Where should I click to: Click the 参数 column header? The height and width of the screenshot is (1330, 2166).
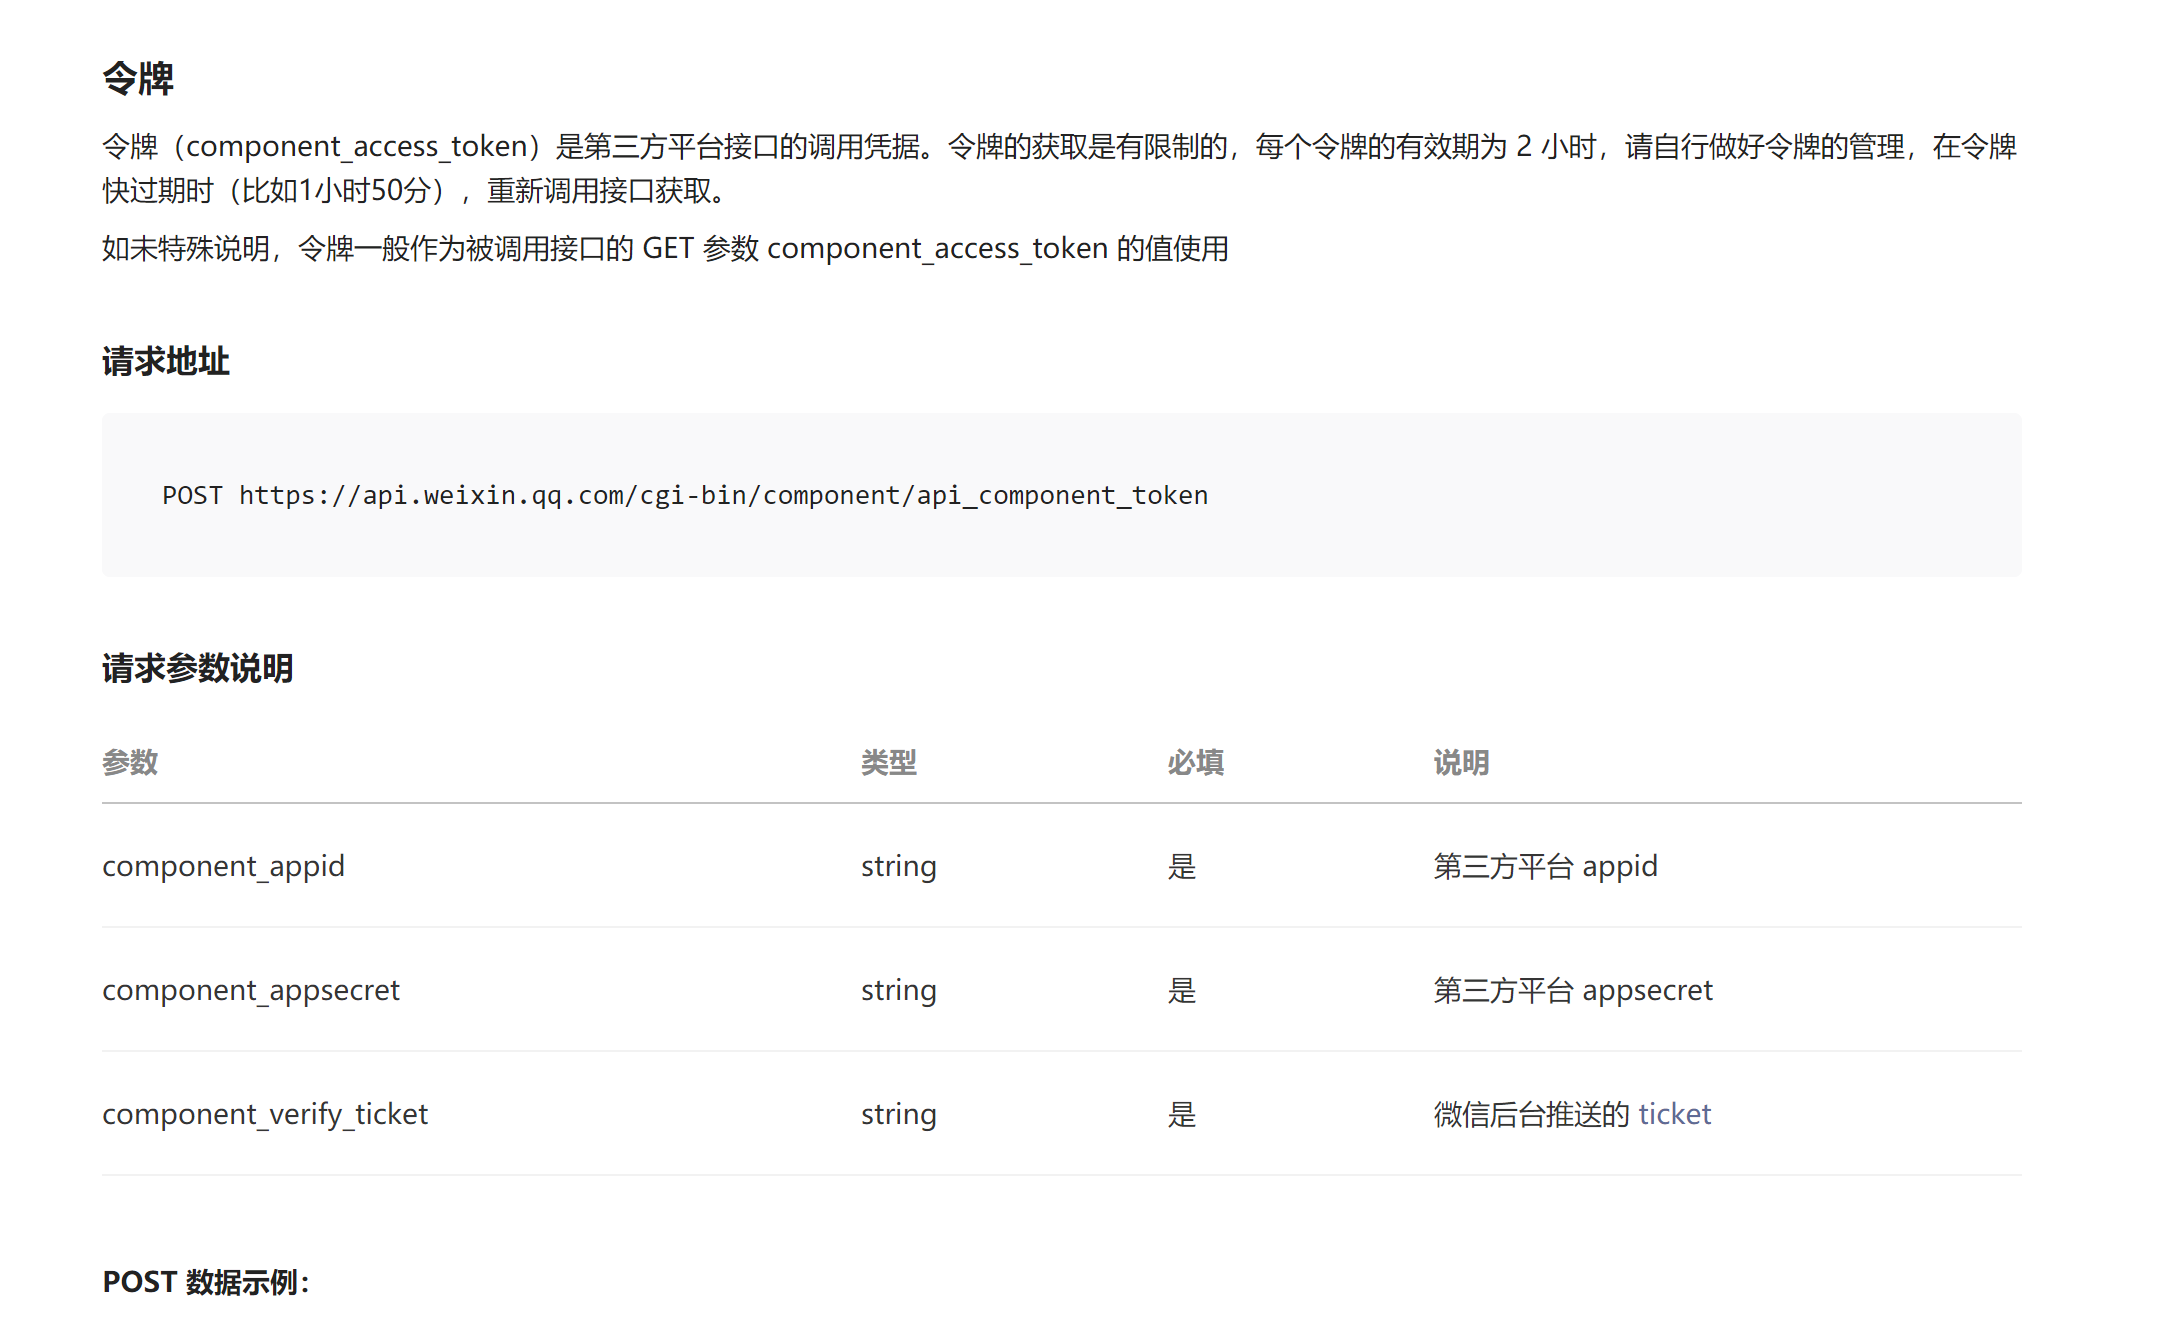point(130,763)
